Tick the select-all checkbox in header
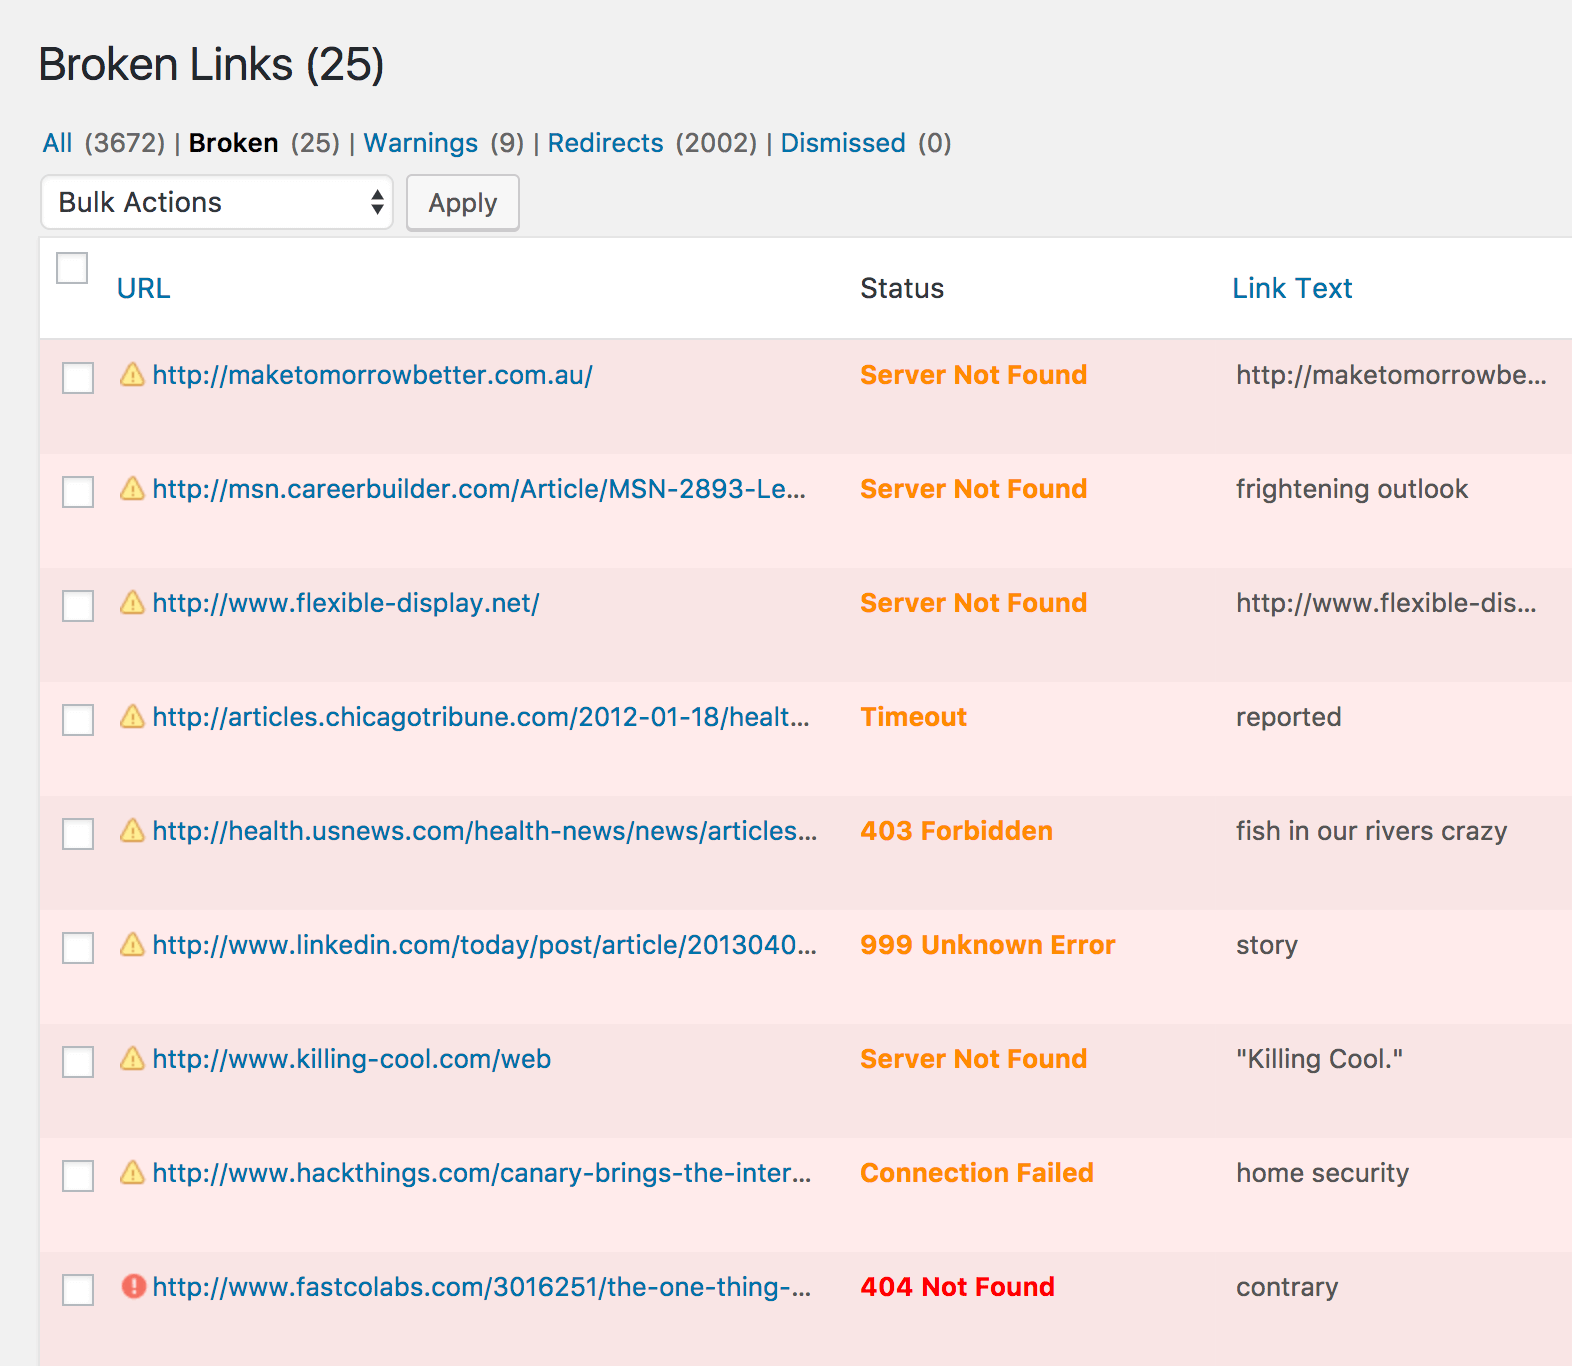The height and width of the screenshot is (1366, 1572). (72, 268)
